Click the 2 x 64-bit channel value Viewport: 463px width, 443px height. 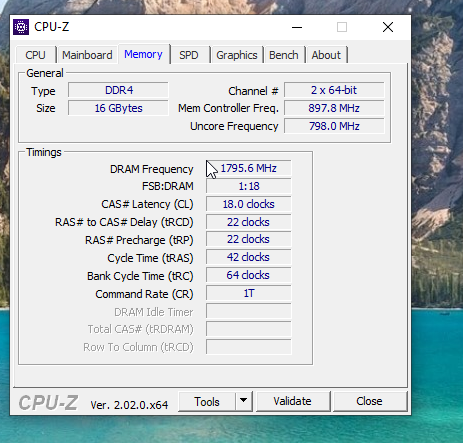(334, 90)
